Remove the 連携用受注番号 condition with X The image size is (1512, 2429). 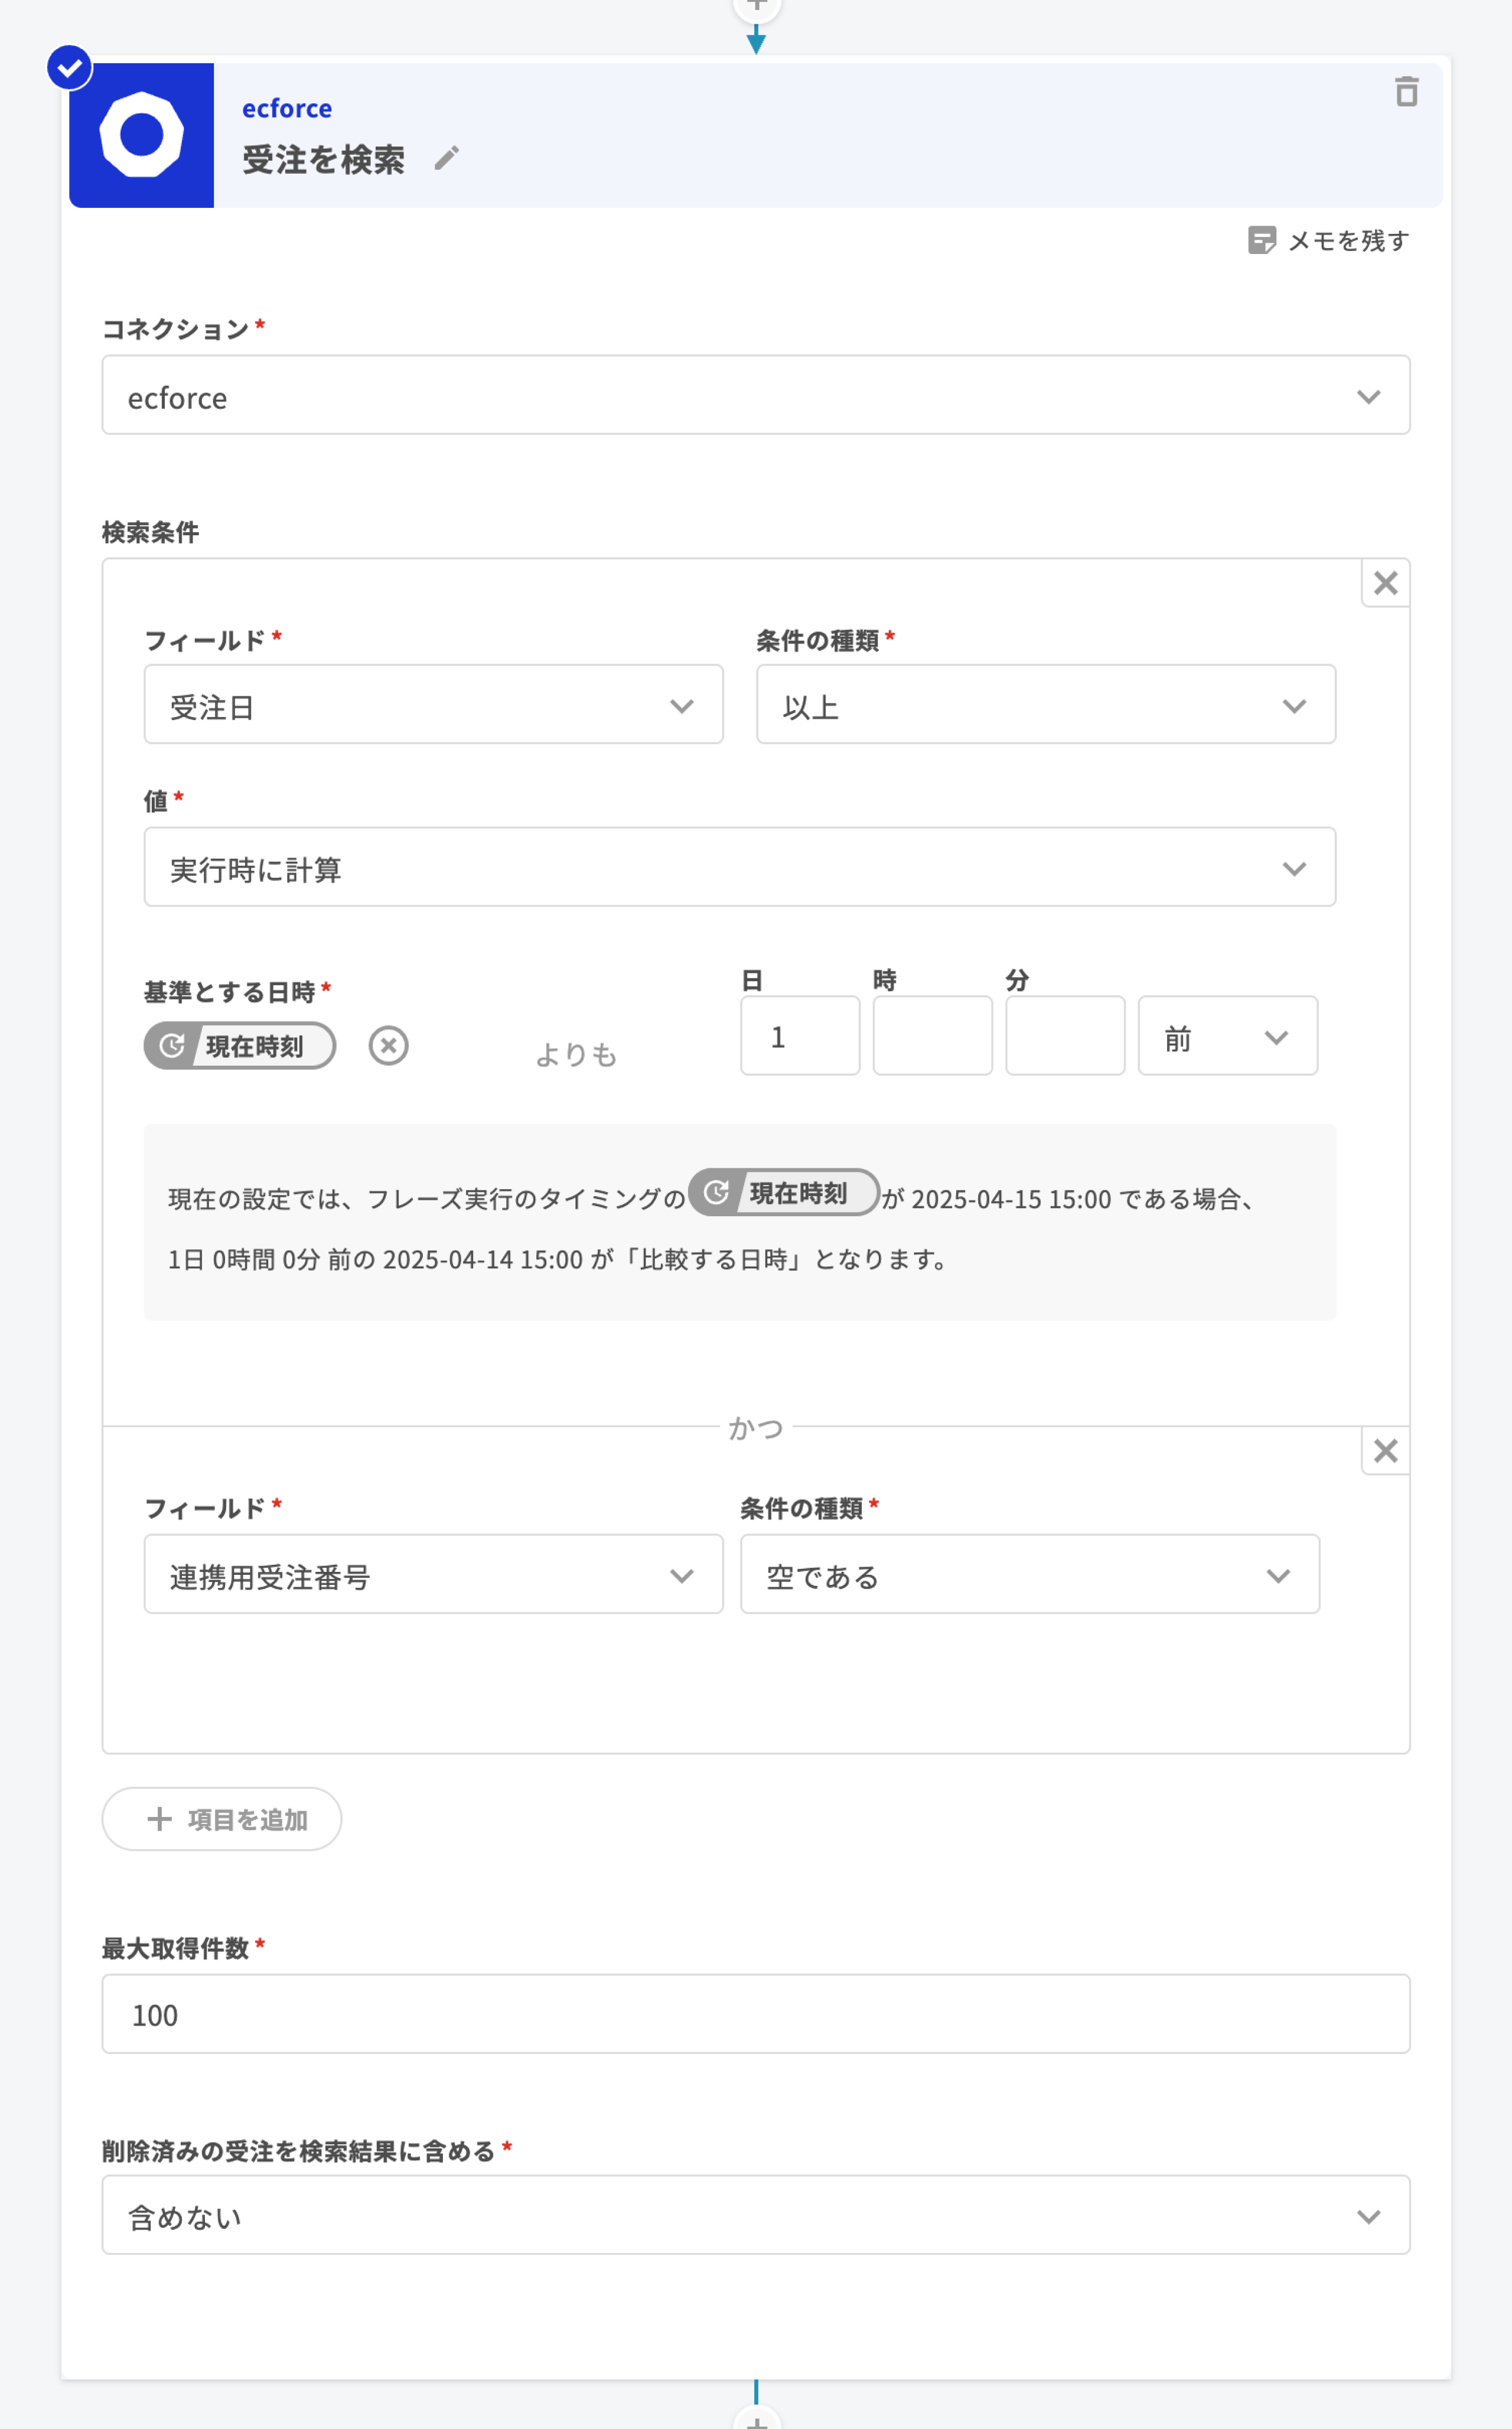[1385, 1451]
